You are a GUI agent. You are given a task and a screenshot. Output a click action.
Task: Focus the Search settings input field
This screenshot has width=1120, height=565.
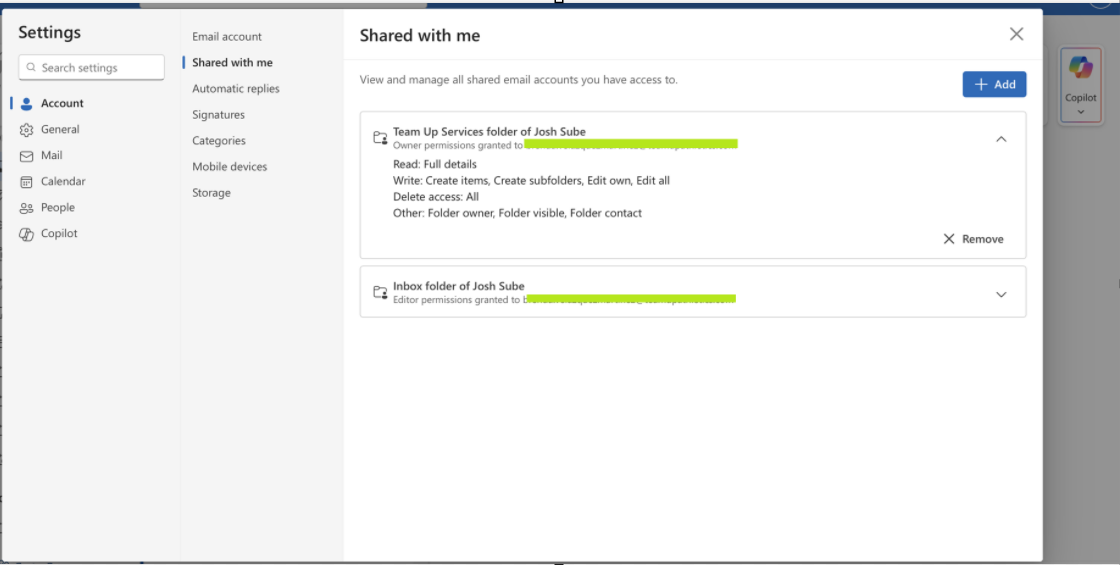[x=98, y=68]
